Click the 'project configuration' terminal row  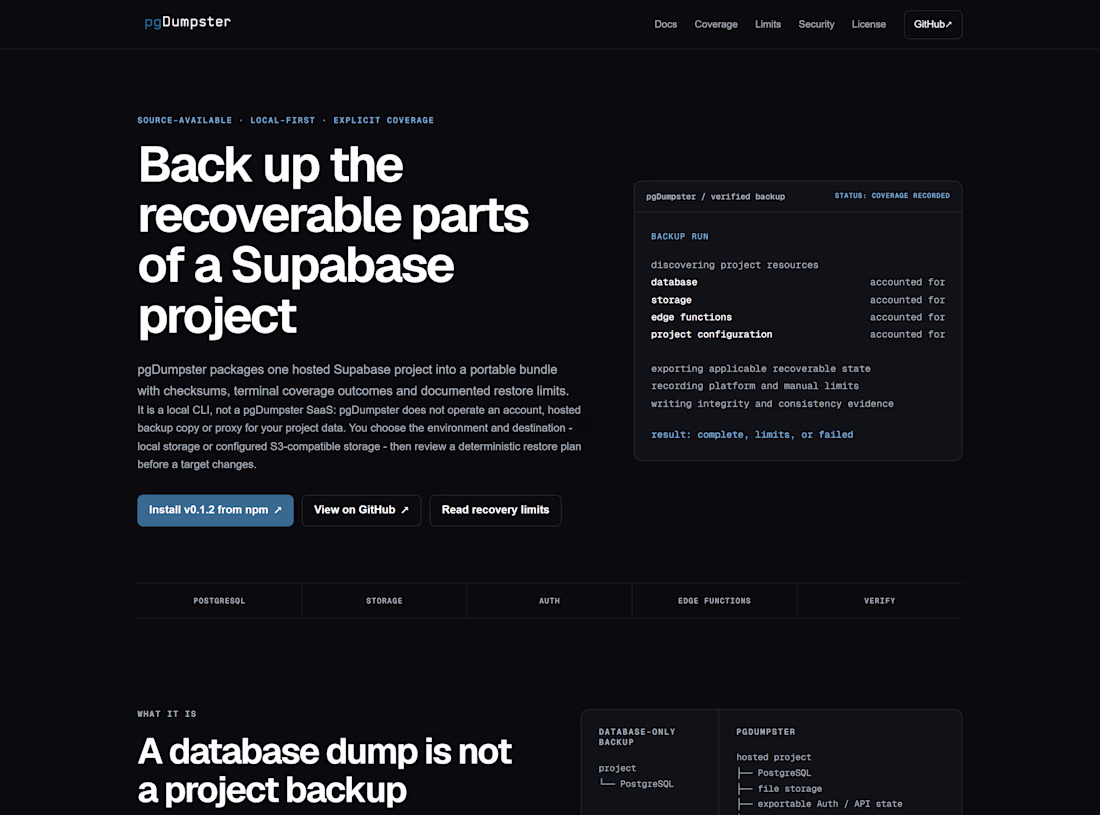tap(798, 335)
